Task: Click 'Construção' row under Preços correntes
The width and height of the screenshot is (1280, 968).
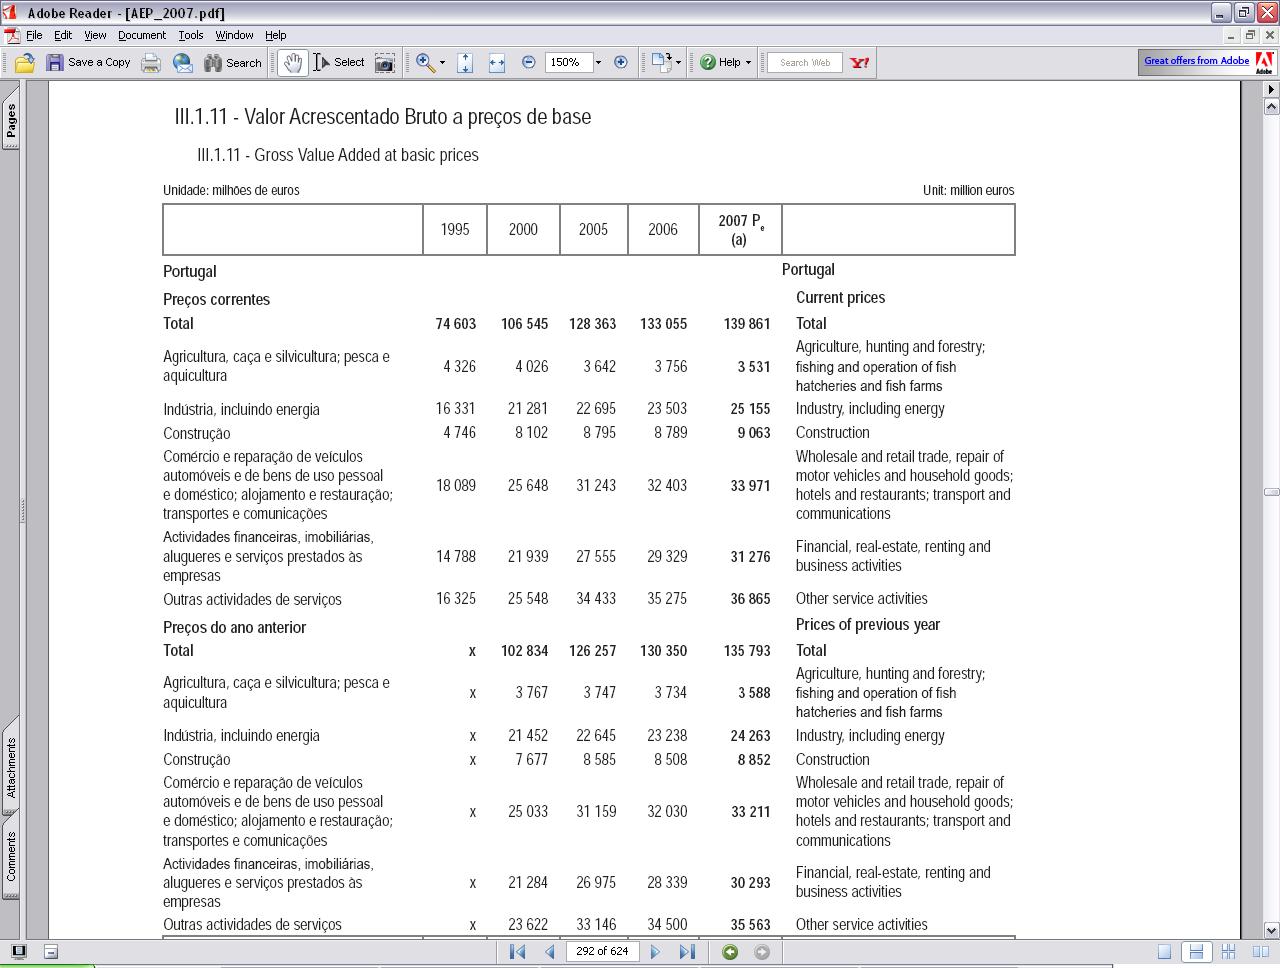Action: [197, 434]
